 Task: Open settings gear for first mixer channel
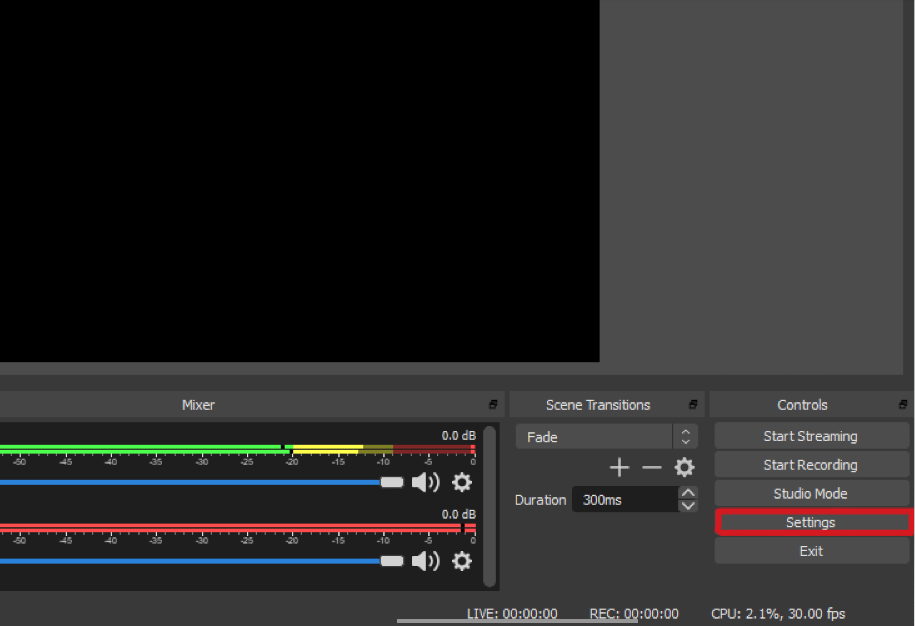click(462, 482)
